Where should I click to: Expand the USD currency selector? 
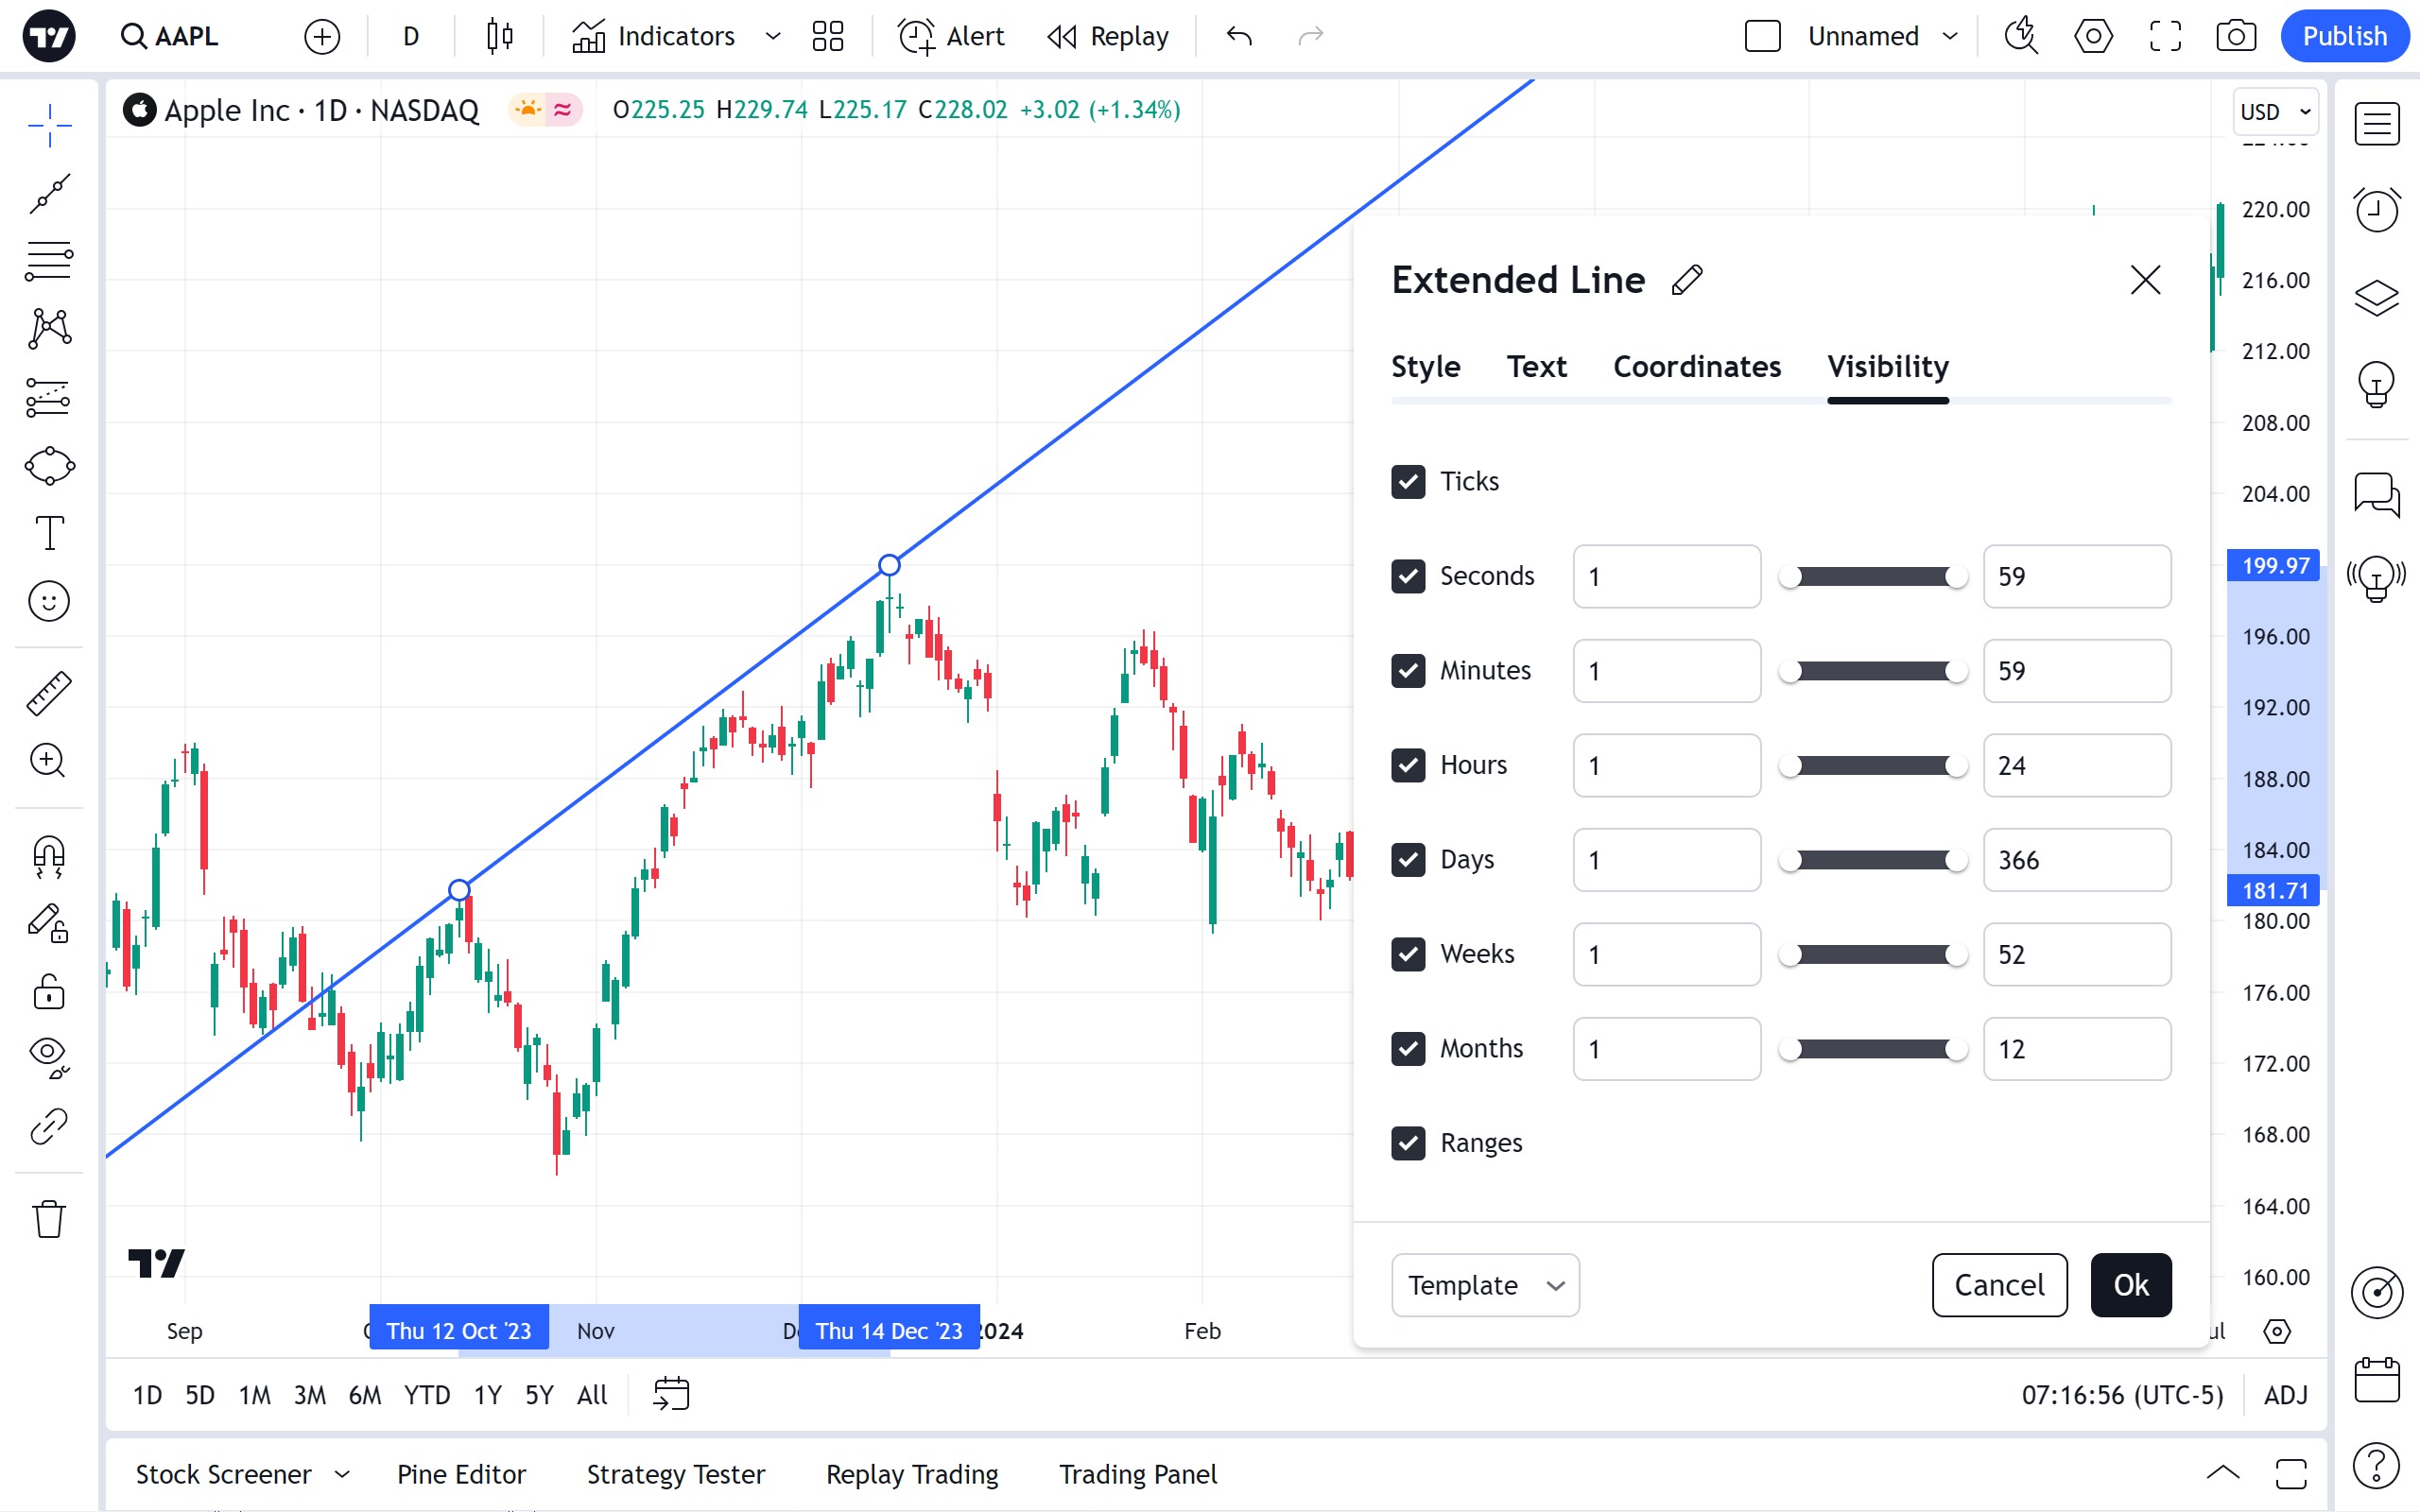click(2275, 112)
